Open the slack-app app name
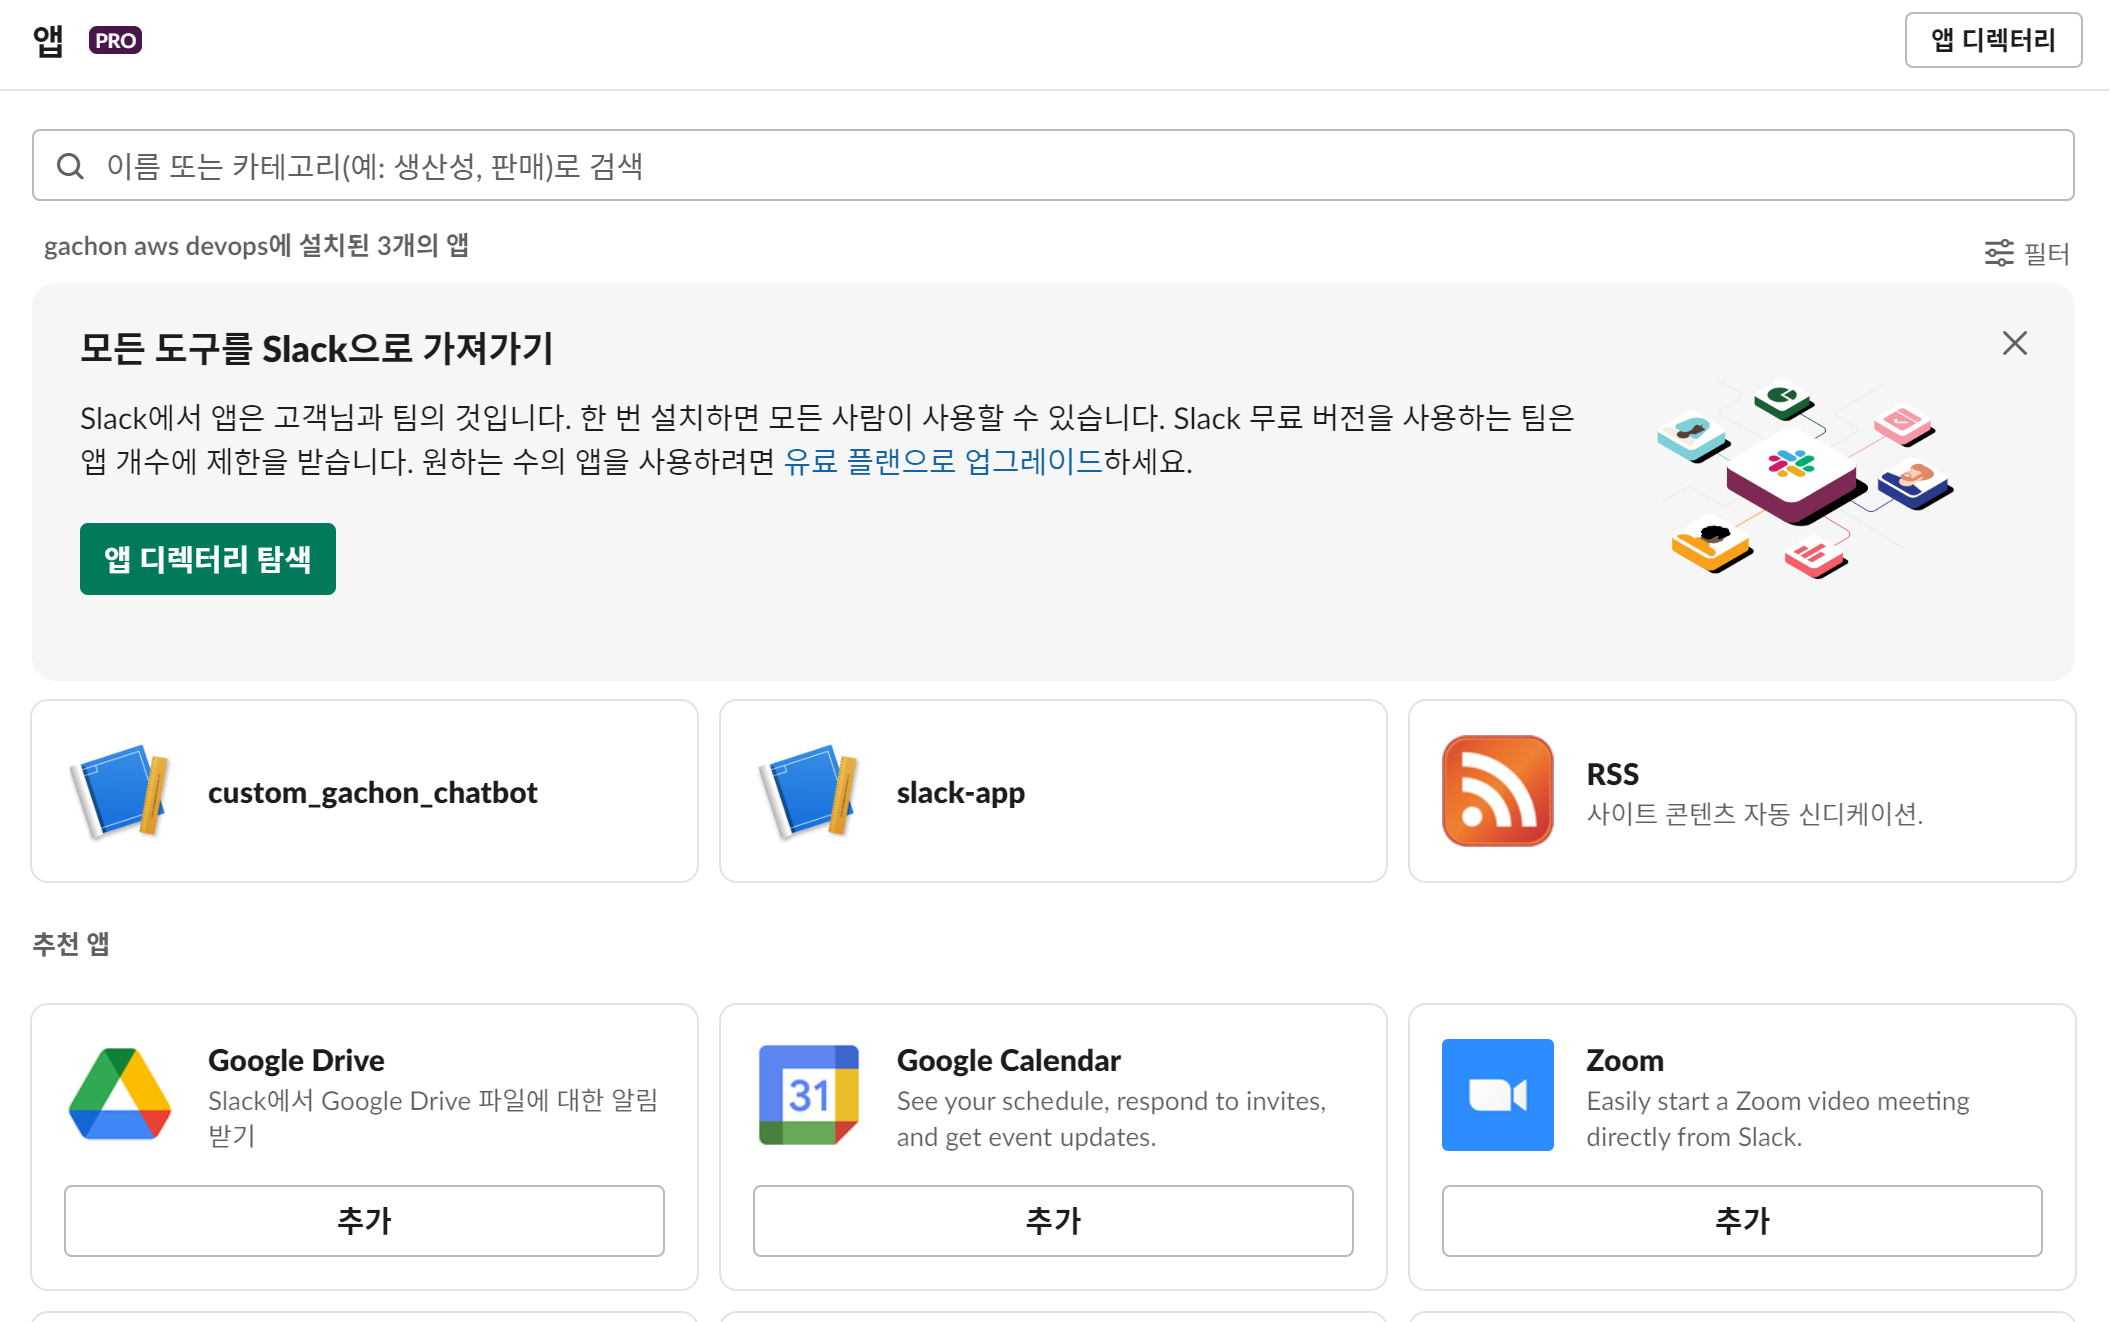The height and width of the screenshot is (1322, 2110). pos(960,792)
